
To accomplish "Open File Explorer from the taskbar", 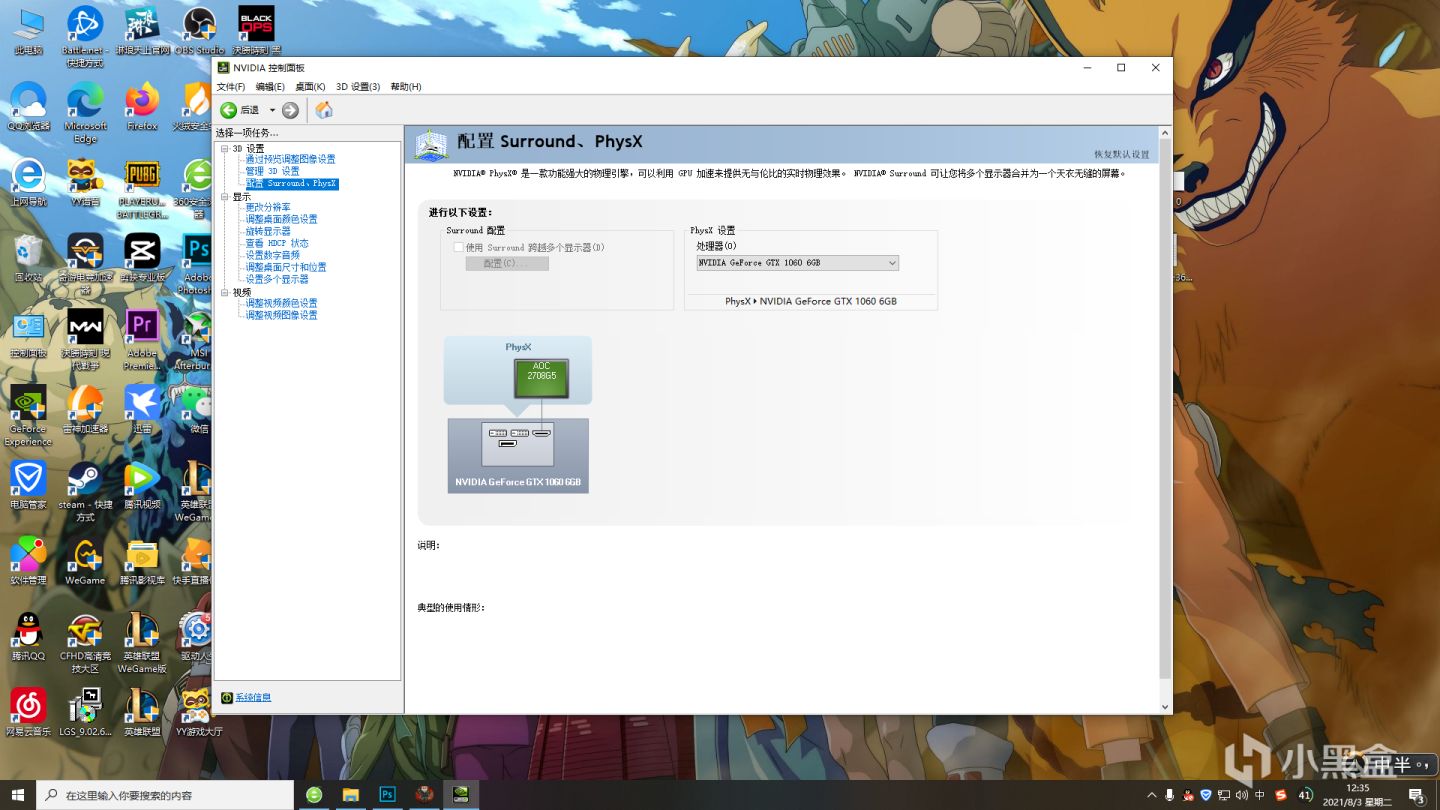I will 350,795.
